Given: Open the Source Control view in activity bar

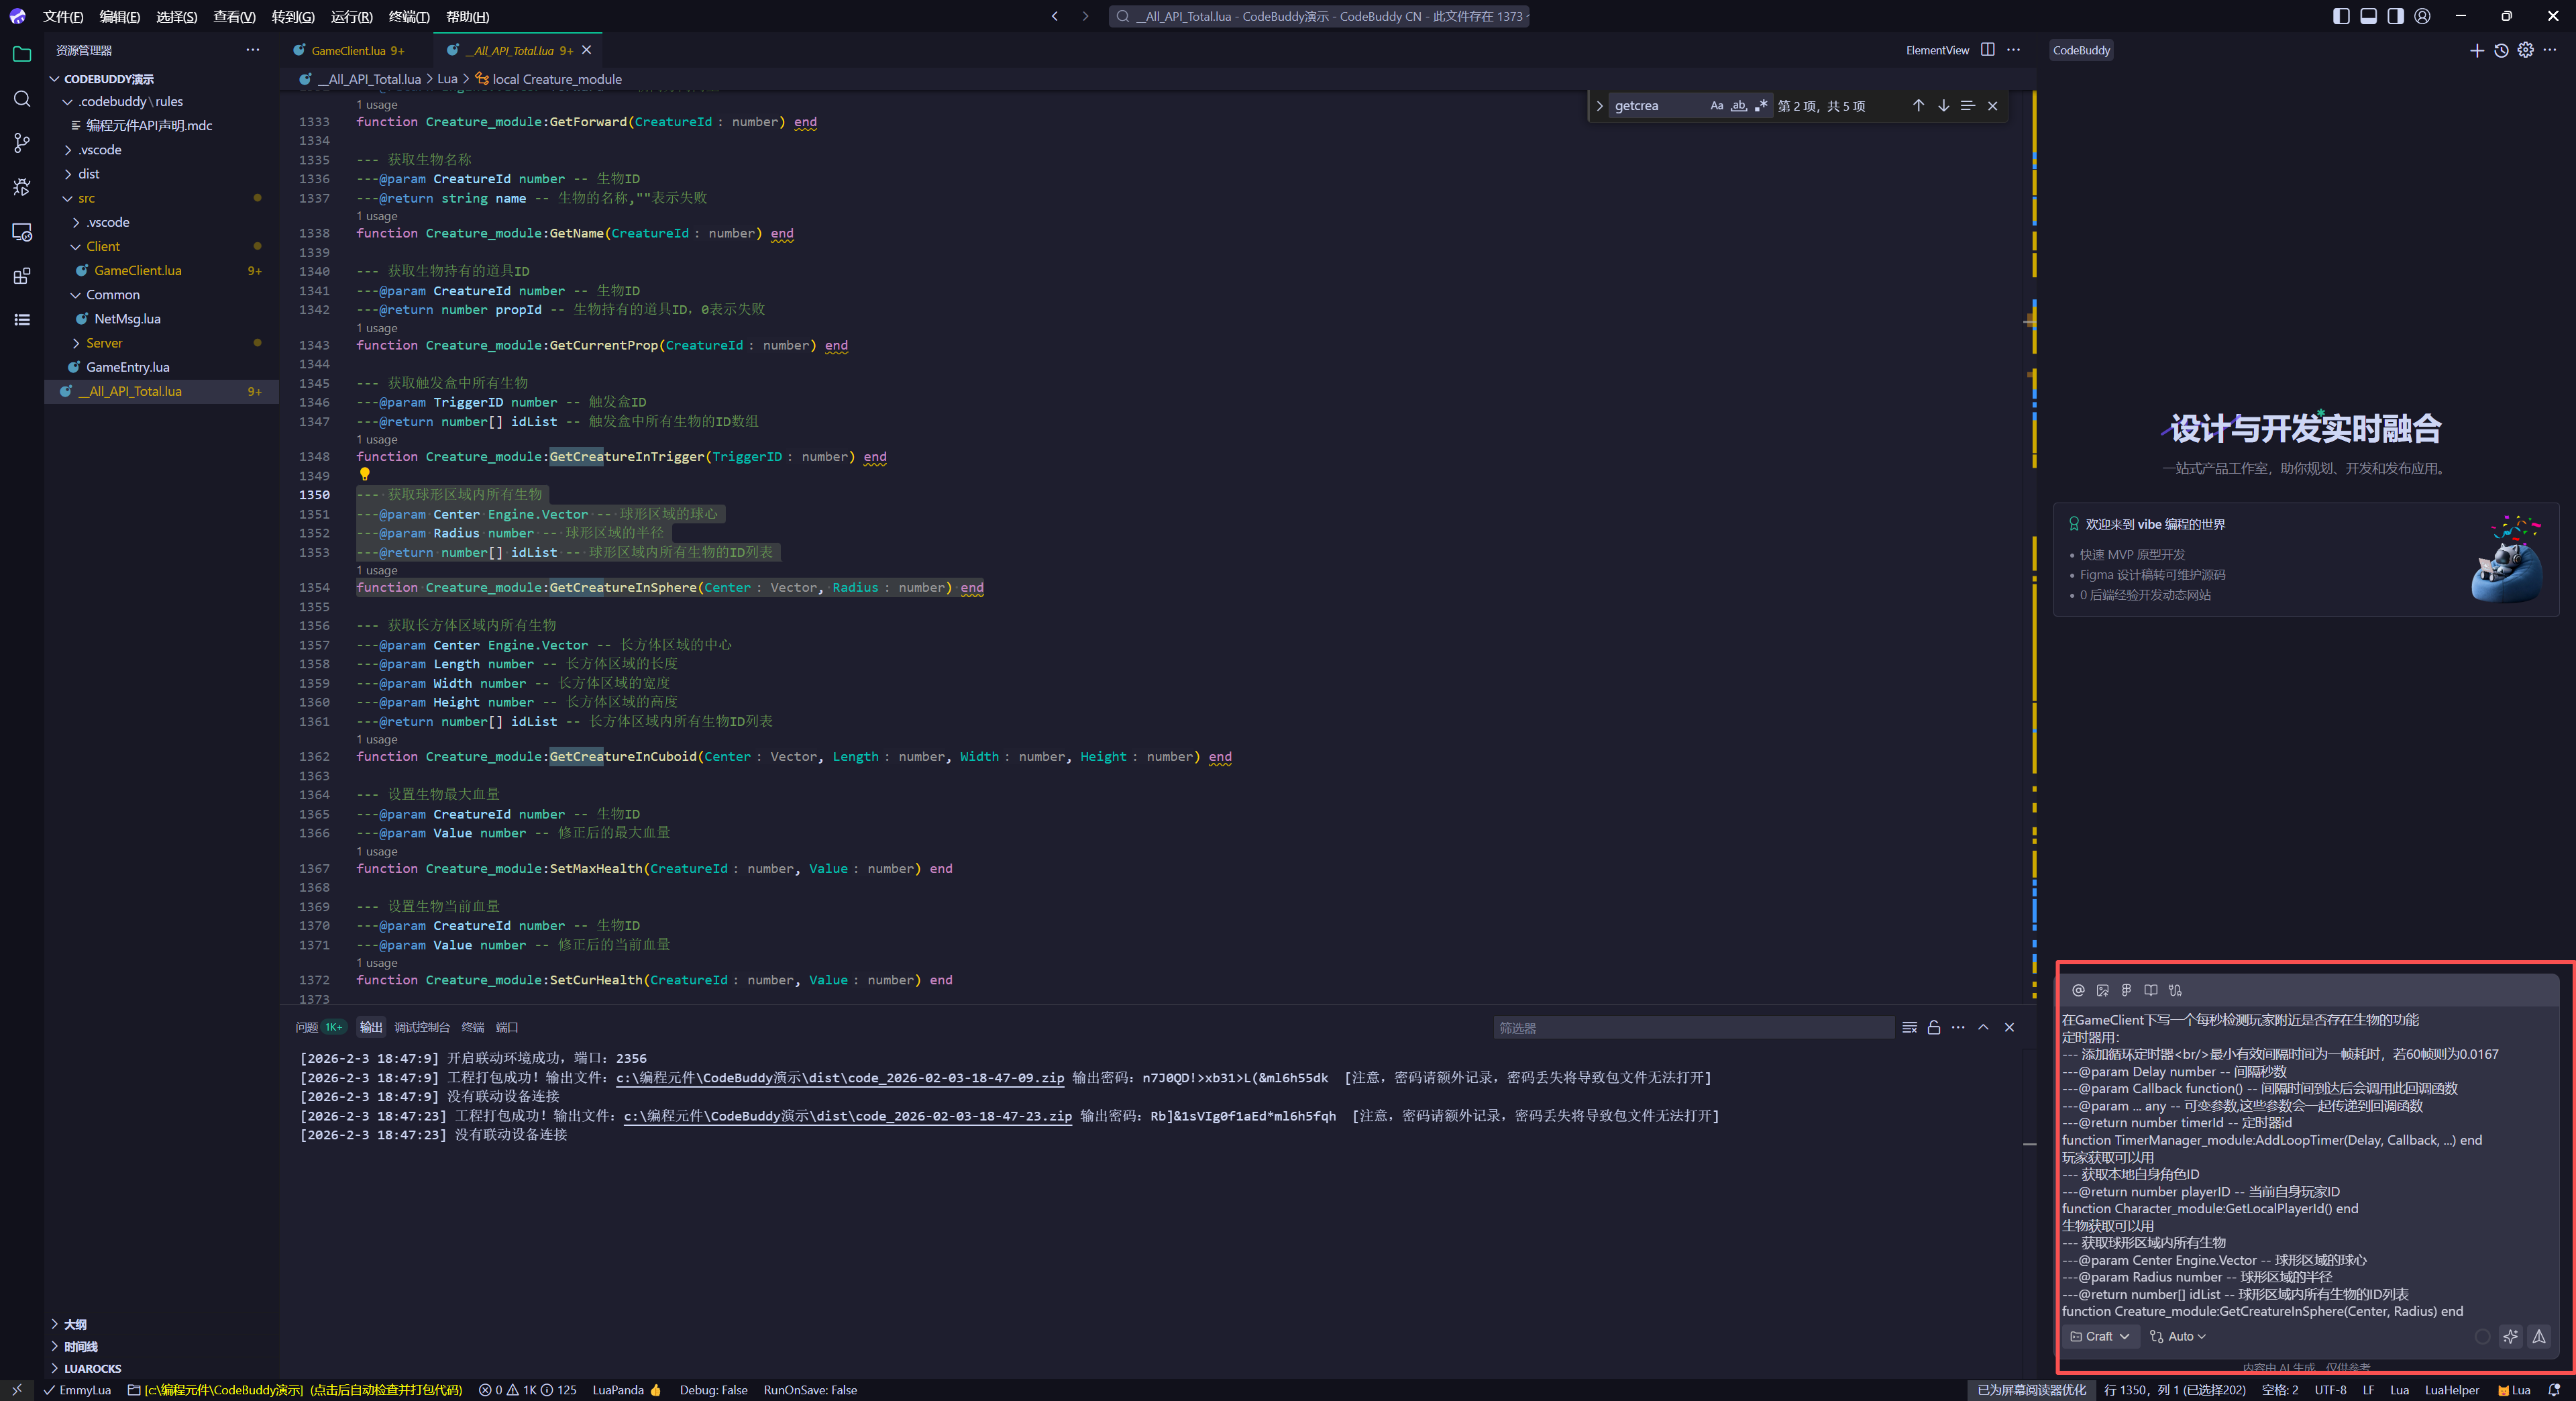Looking at the screenshot, I should (x=22, y=143).
